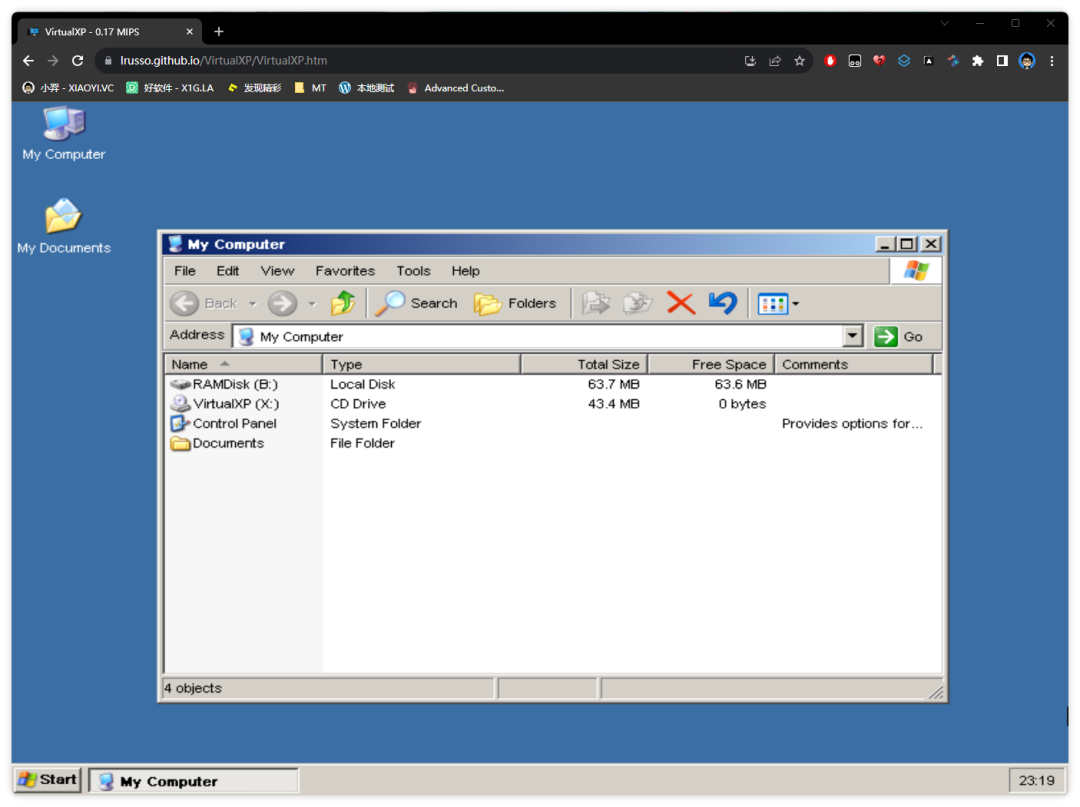Click the red Delete X icon
The height and width of the screenshot is (807, 1080).
(x=680, y=303)
